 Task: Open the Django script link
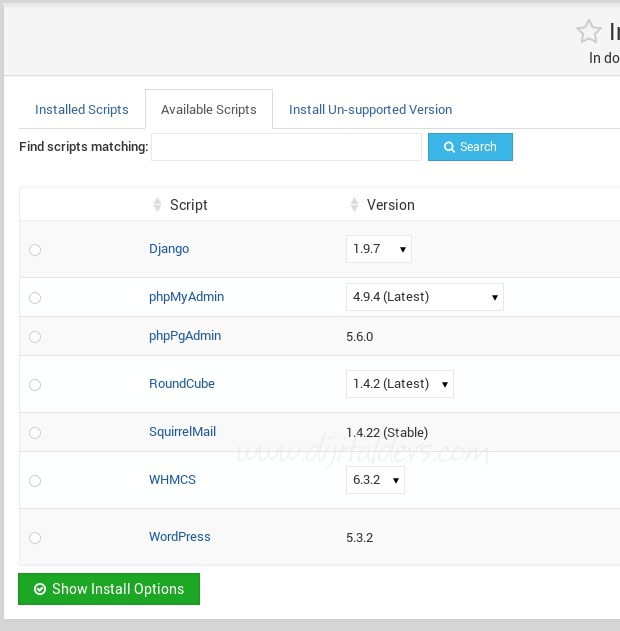169,249
